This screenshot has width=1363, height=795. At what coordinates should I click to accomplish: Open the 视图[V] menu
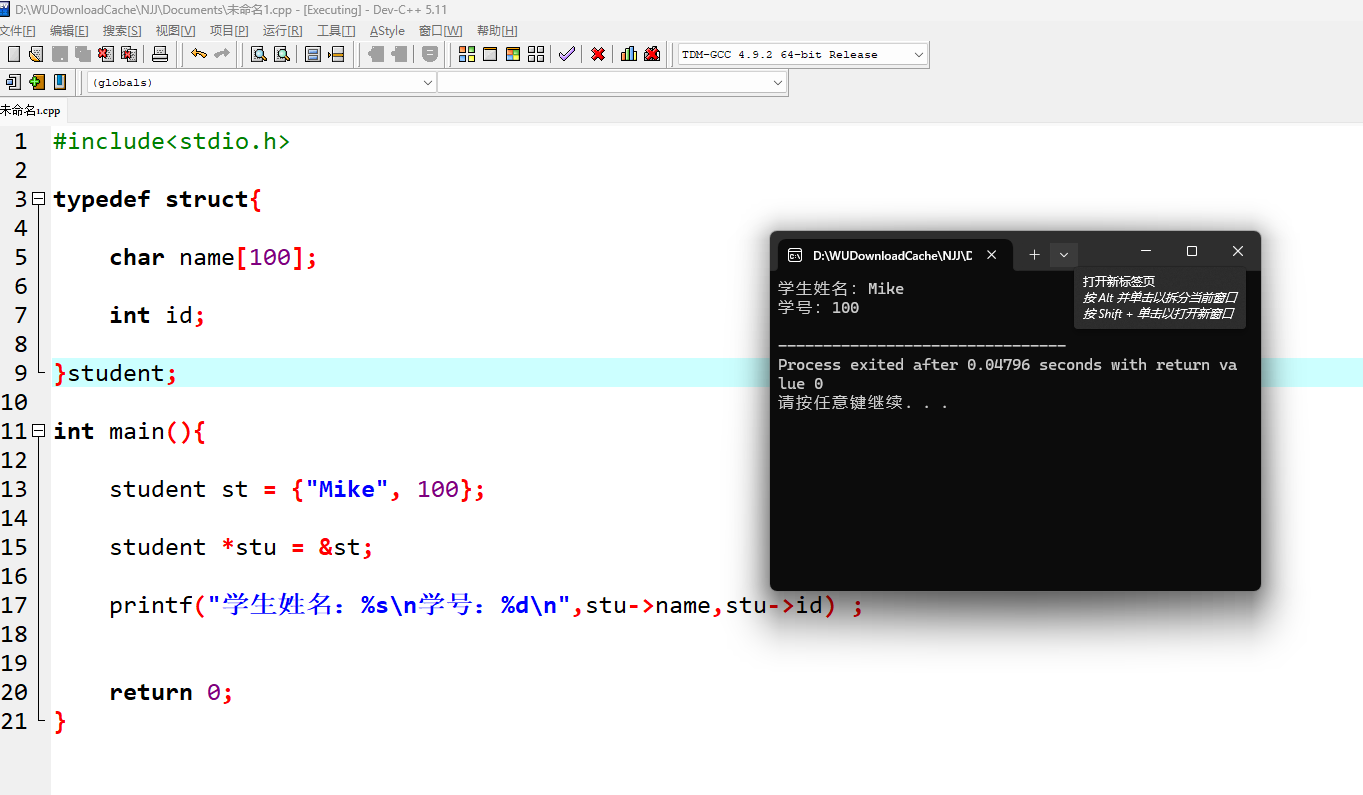coord(176,31)
